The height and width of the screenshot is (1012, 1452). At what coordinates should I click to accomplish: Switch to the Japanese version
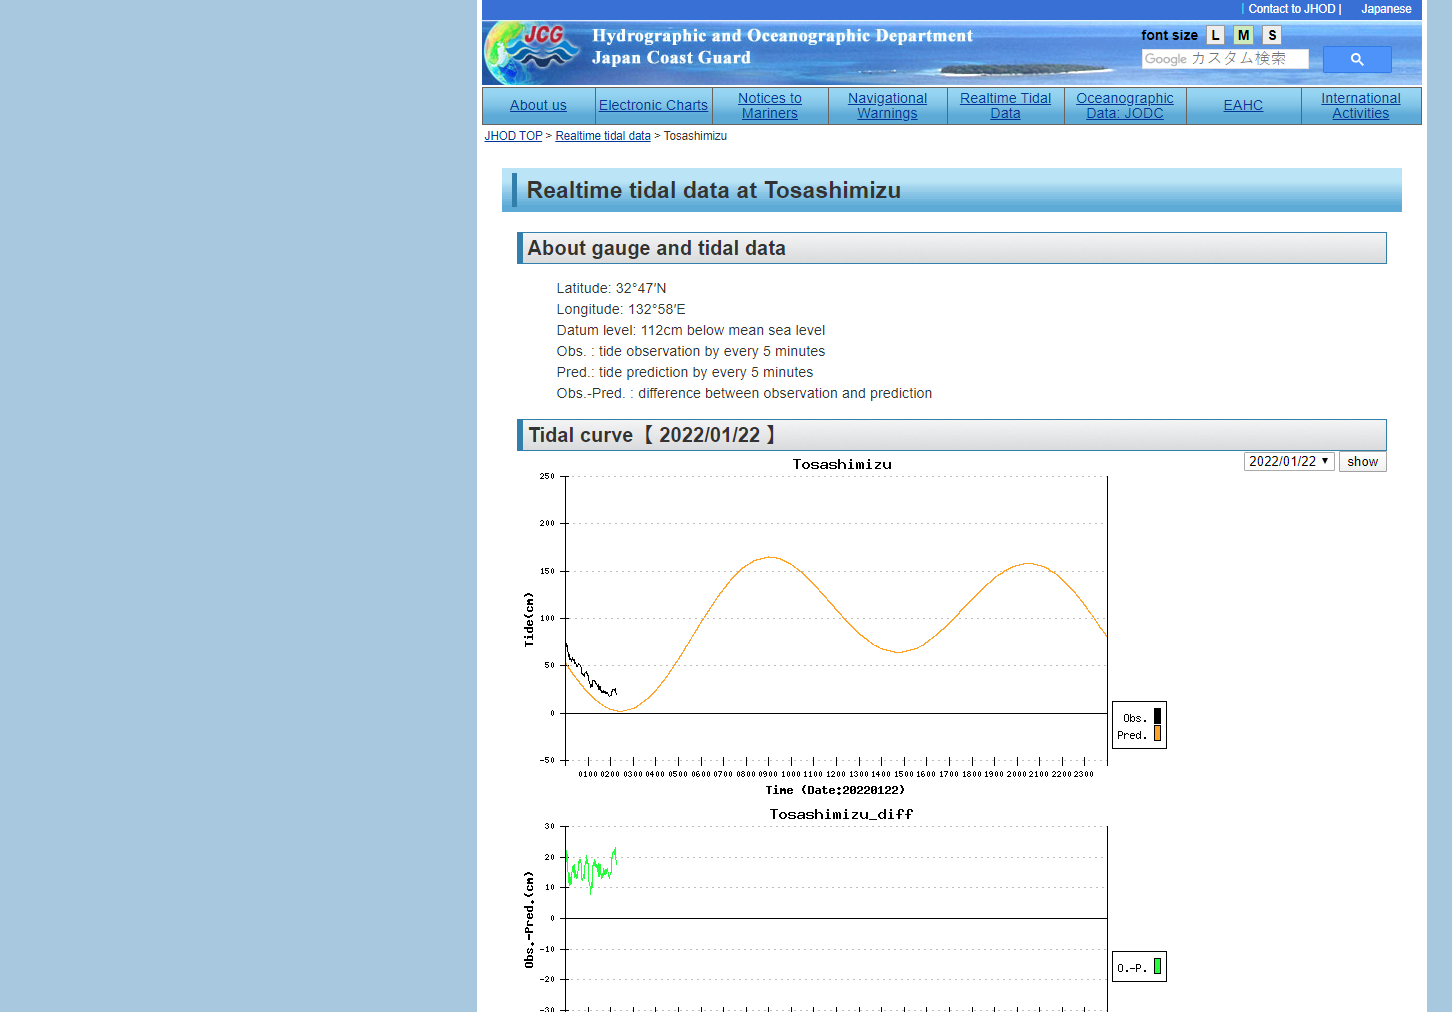[x=1386, y=9]
